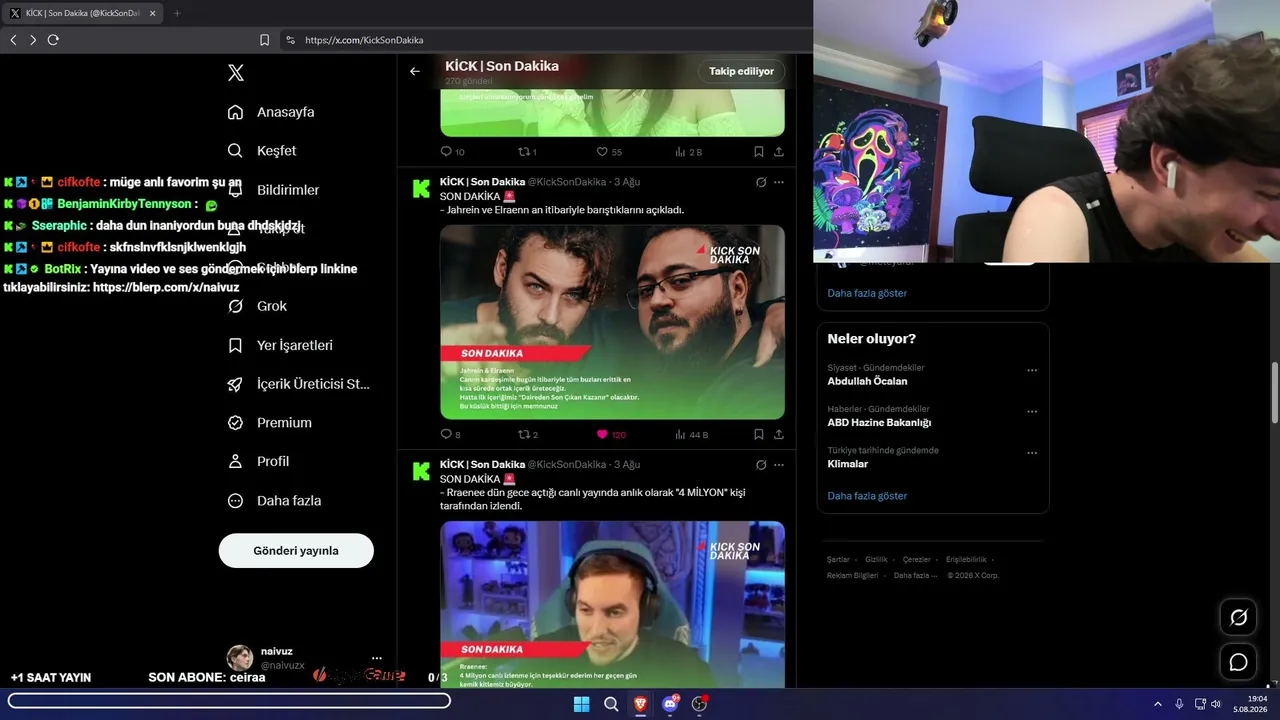Click the X page vertical scrollbar
Screen dimensions: 1280x720
(1274, 392)
